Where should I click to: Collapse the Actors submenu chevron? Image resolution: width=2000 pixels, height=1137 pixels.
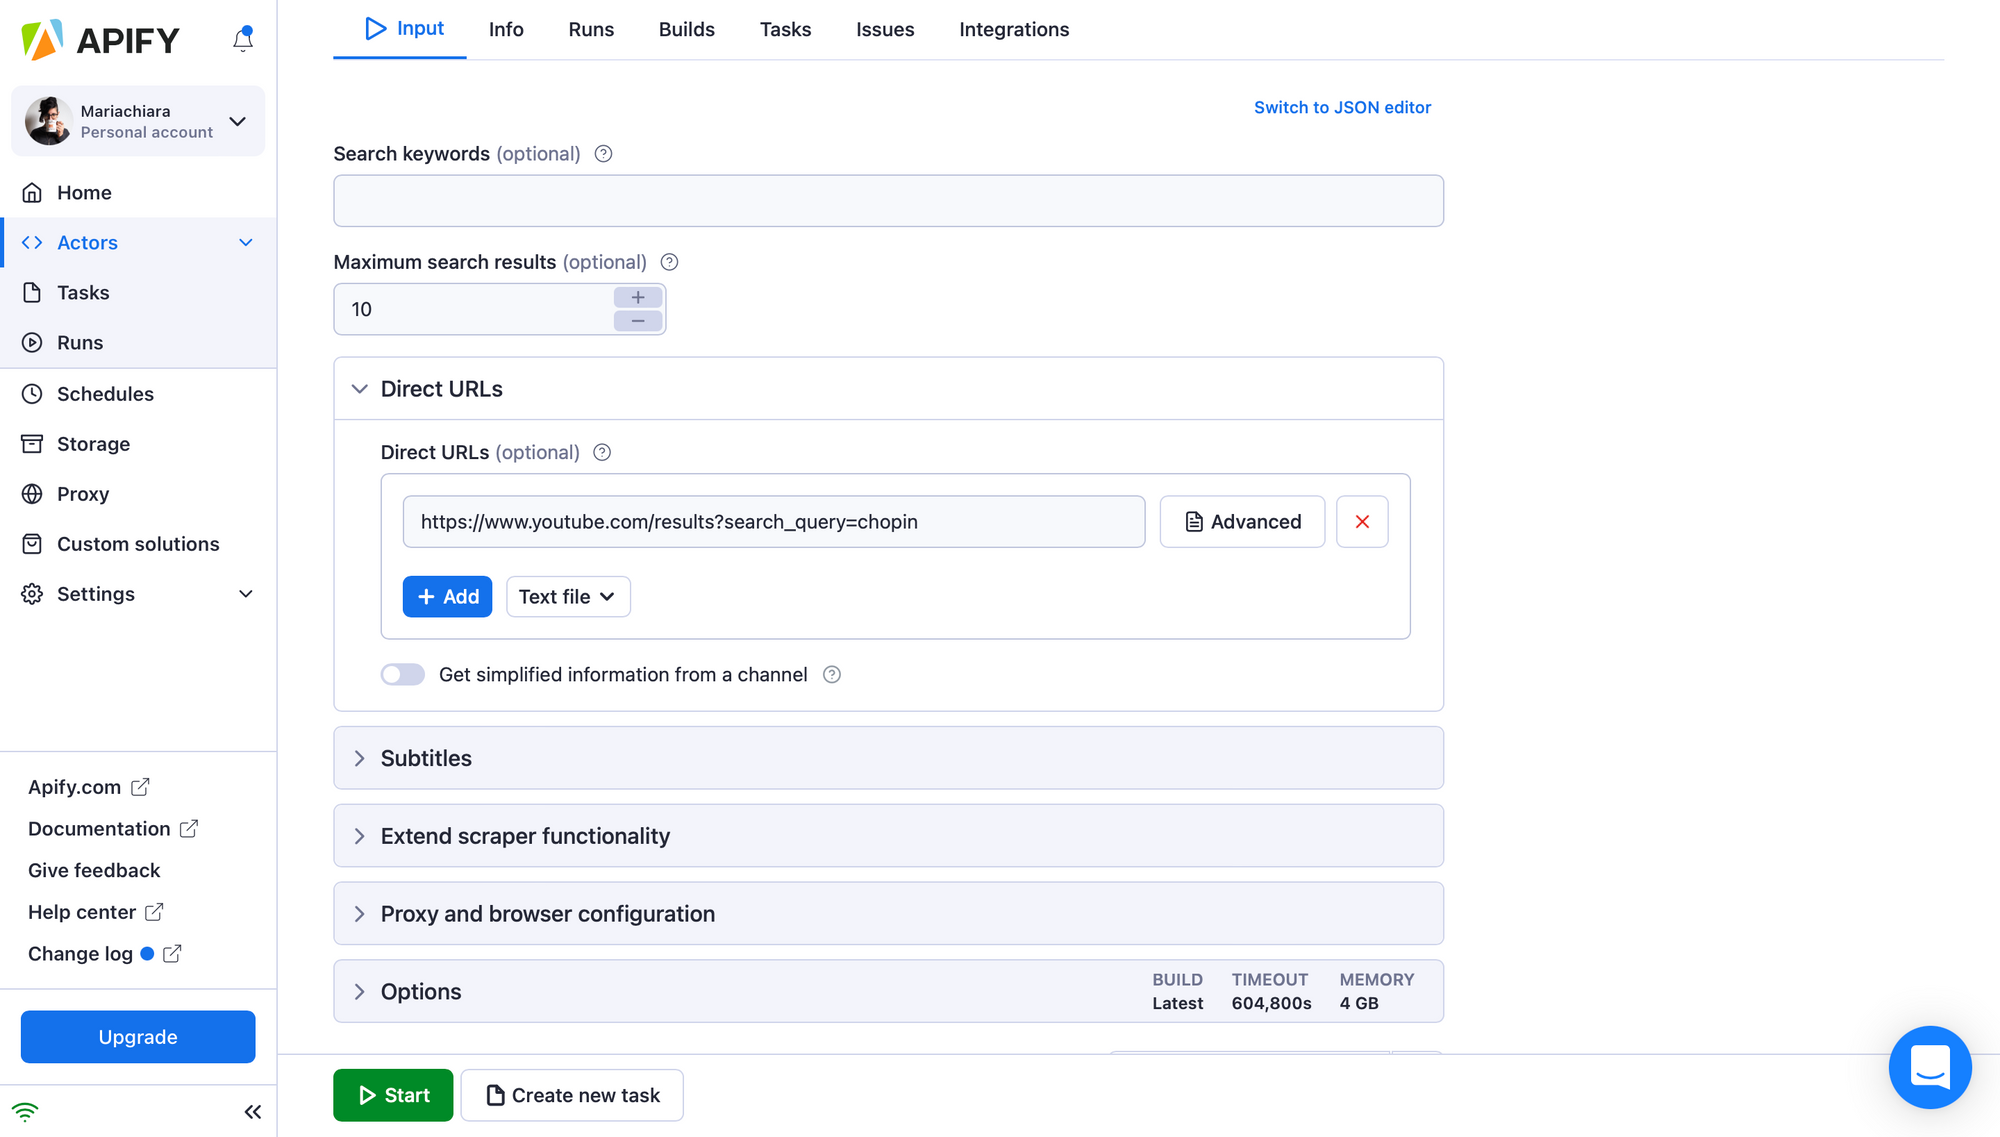246,242
